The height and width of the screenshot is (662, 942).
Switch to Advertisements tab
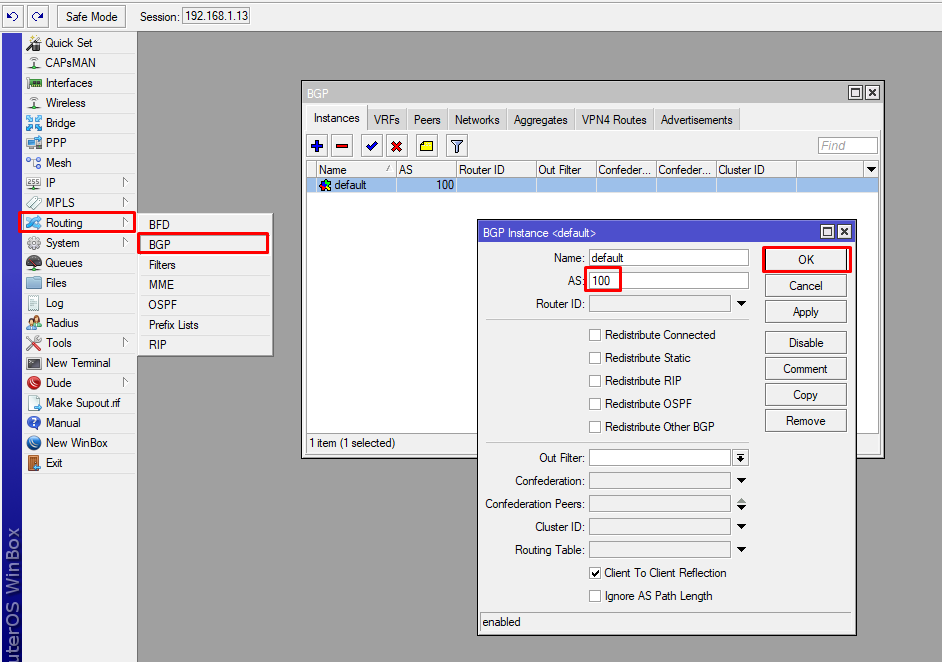[x=697, y=120]
